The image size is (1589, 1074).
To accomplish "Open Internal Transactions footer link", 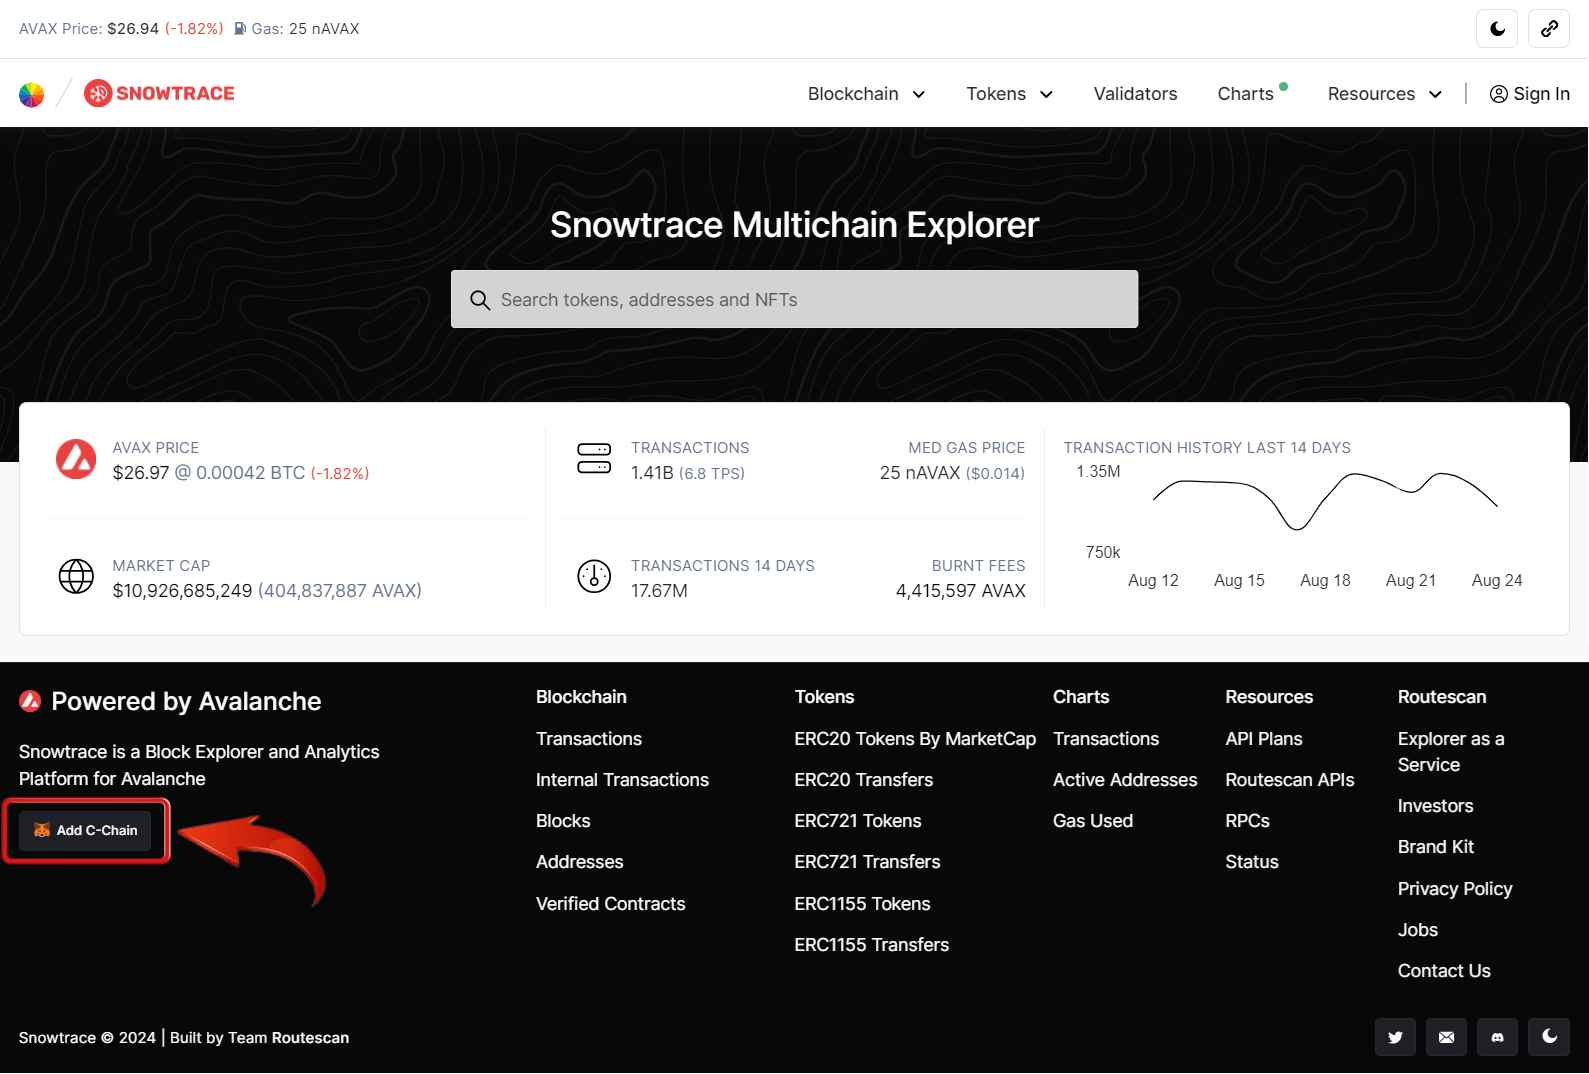I will click(622, 780).
